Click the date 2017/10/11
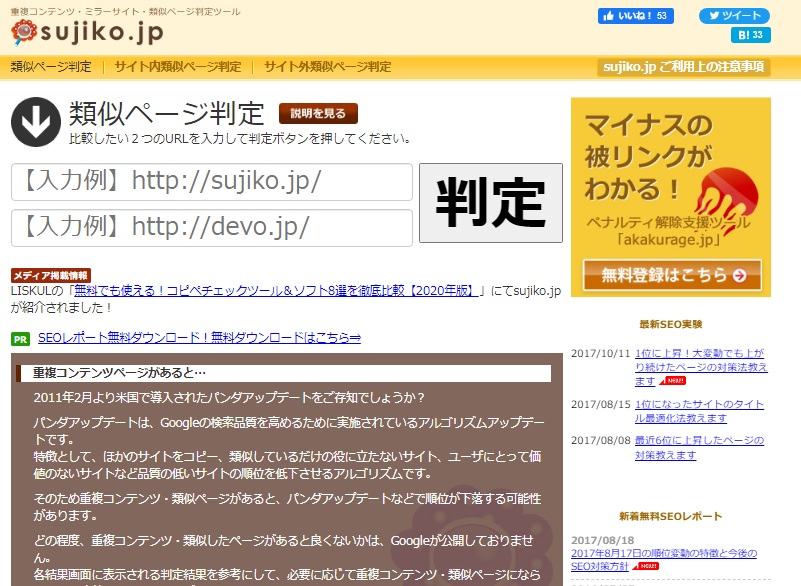 click(x=601, y=354)
